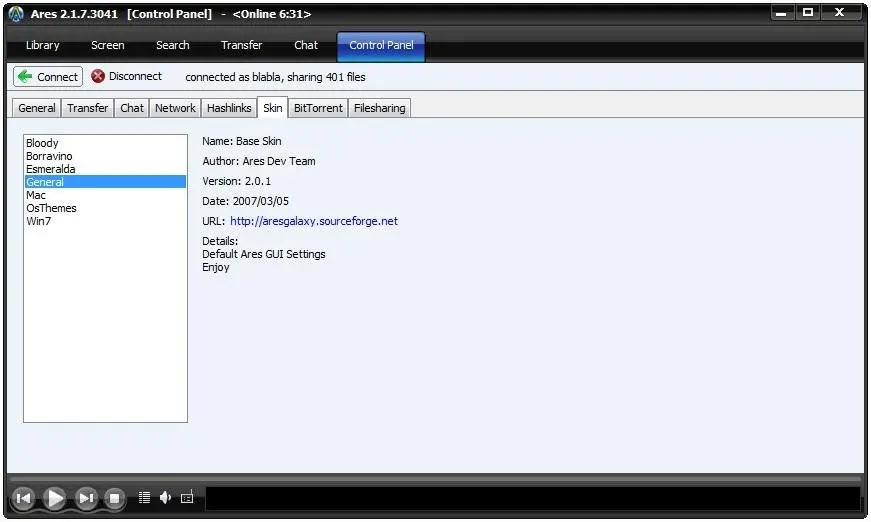
Task: Switch to the Transfer main tab
Action: 241,45
